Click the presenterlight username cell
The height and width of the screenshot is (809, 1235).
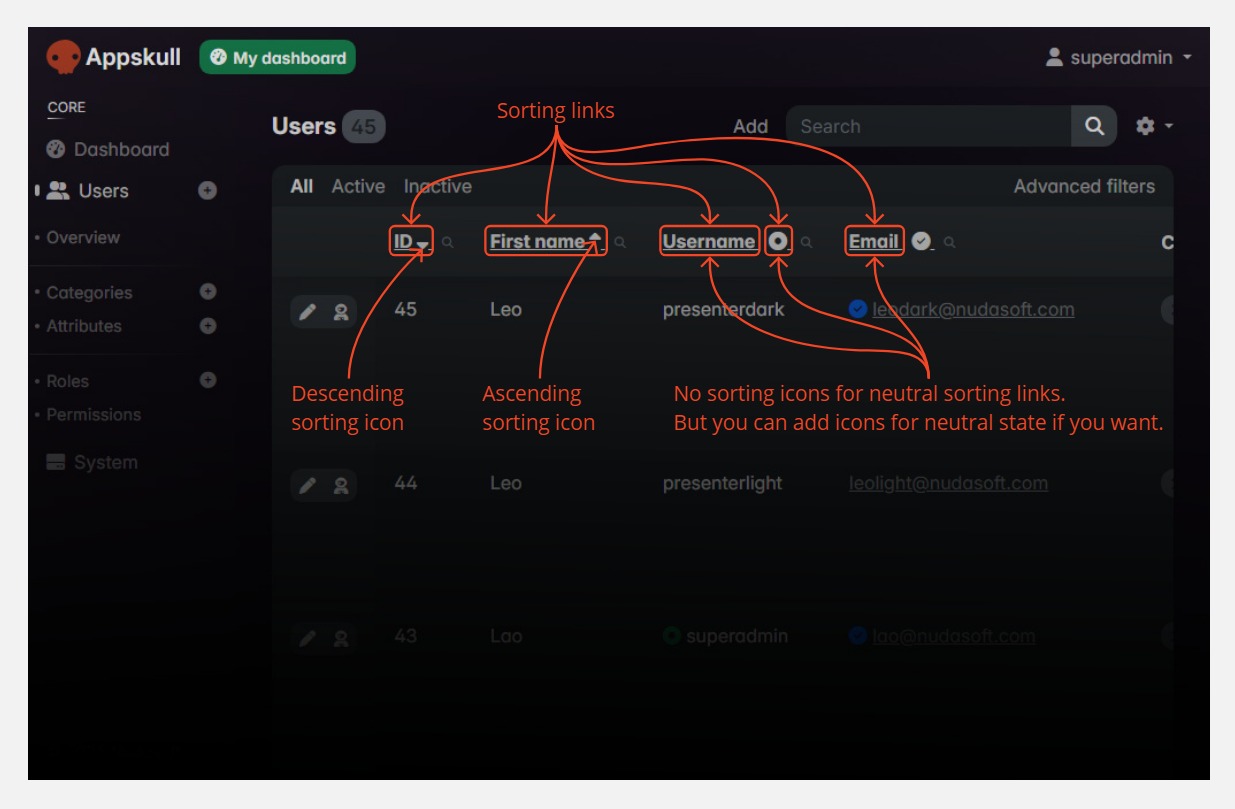point(722,483)
